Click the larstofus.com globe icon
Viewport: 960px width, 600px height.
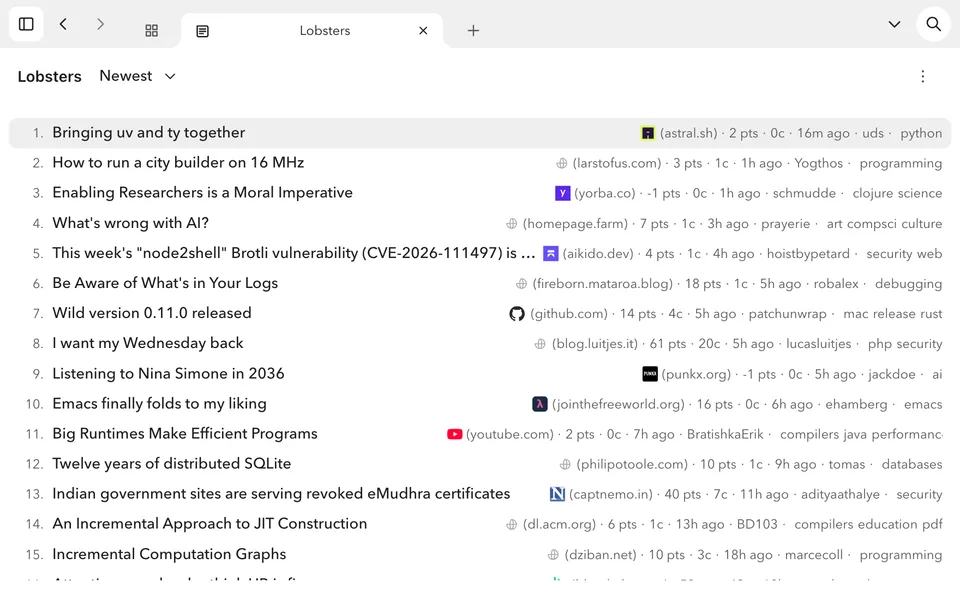click(561, 163)
